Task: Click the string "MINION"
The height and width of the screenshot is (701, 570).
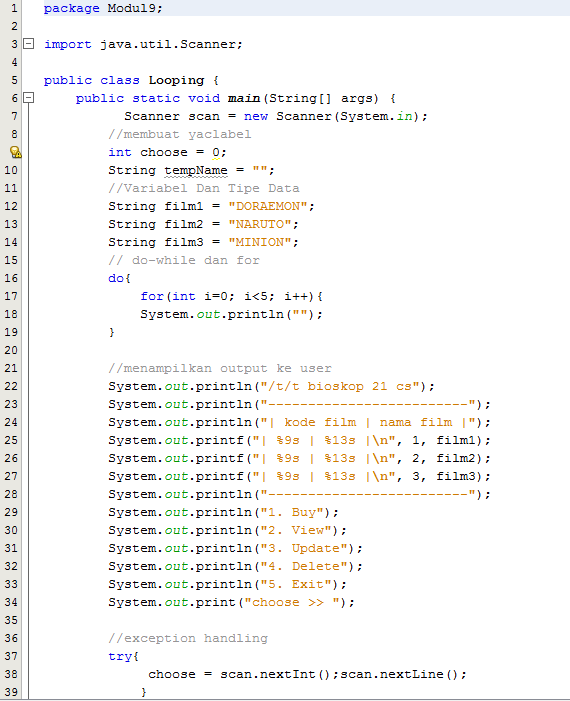Action: (260, 242)
